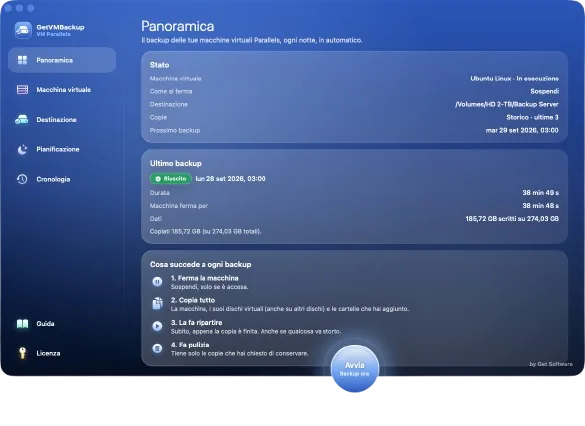This screenshot has height=426, width=585.
Task: Click the play icon beside La fa ripartire
Action: 157,326
